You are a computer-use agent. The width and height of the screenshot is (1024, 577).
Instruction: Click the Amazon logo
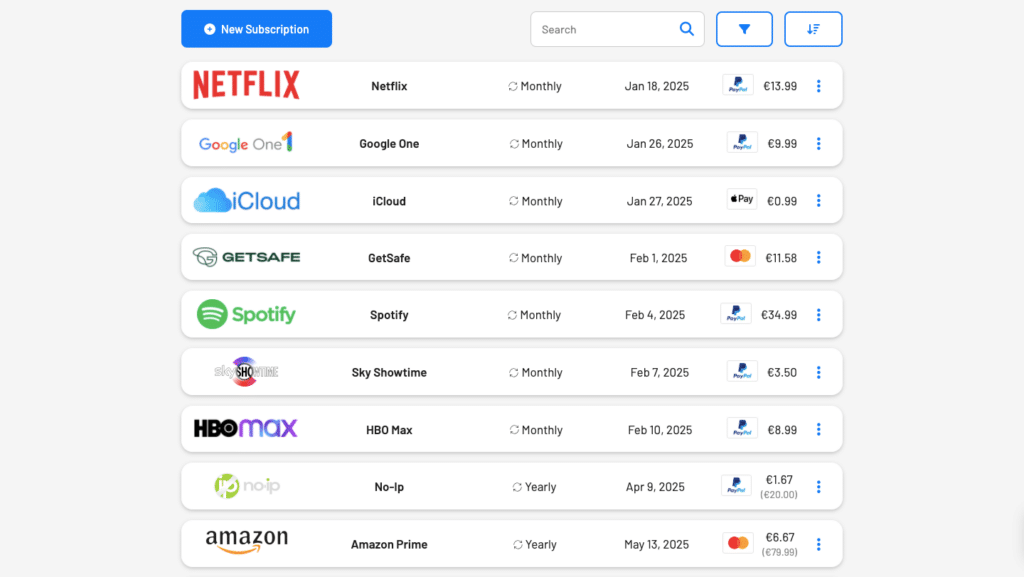click(246, 542)
